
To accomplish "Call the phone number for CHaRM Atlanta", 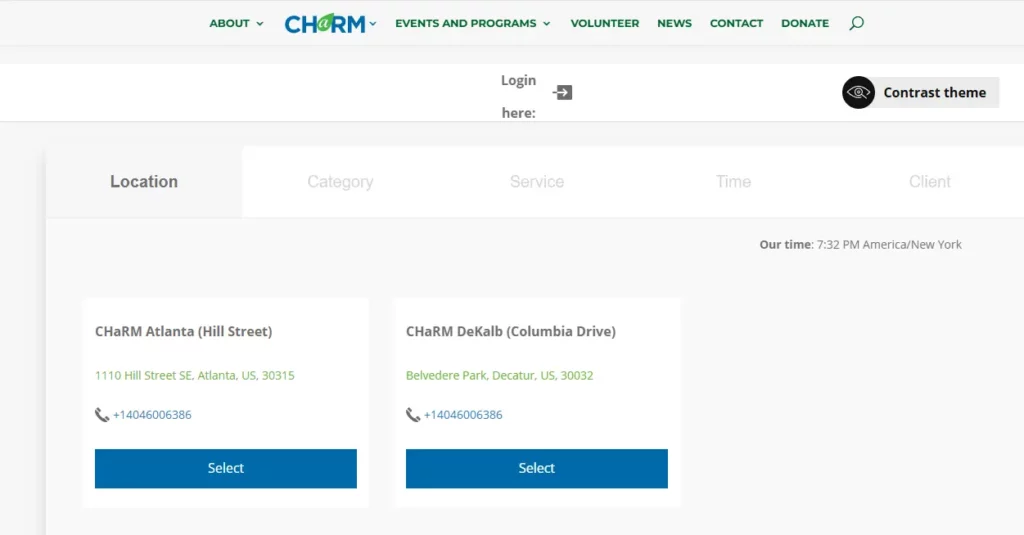I will [x=152, y=415].
